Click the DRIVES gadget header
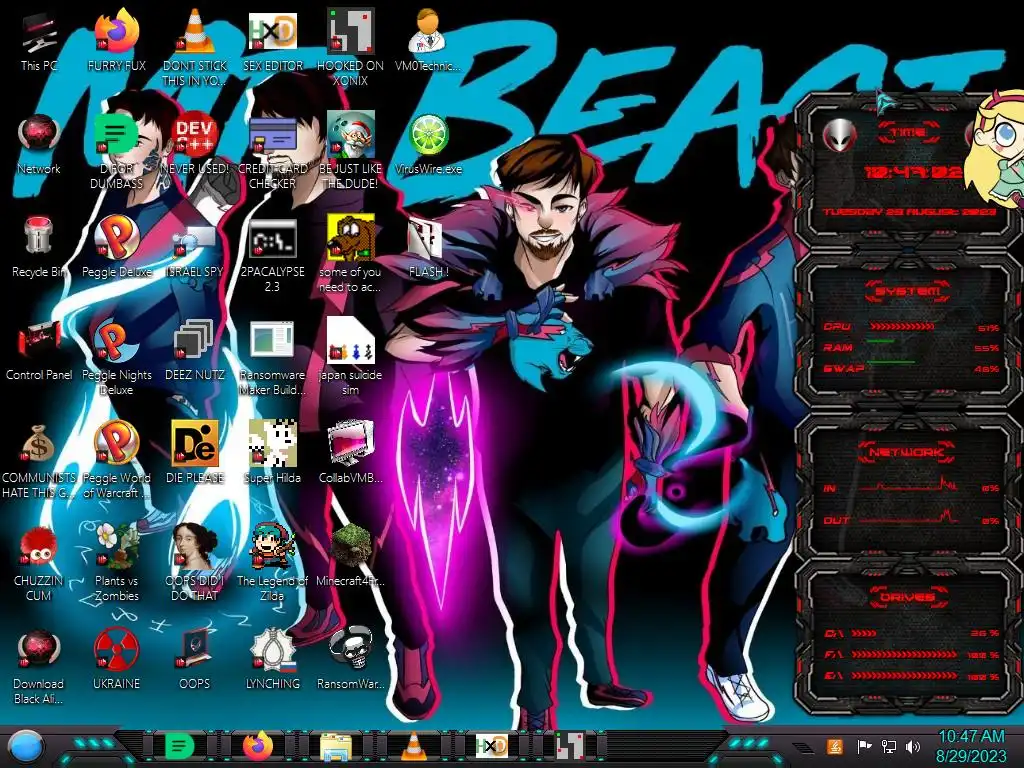This screenshot has width=1024, height=768. point(908,597)
